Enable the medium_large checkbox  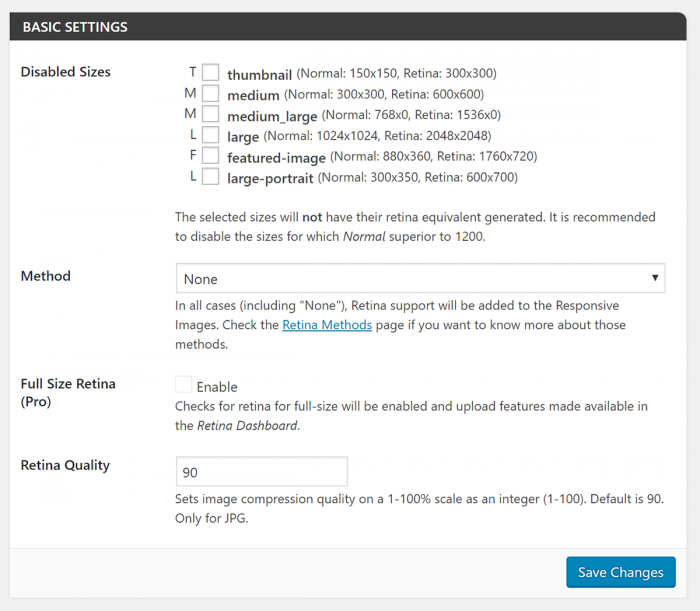point(210,115)
